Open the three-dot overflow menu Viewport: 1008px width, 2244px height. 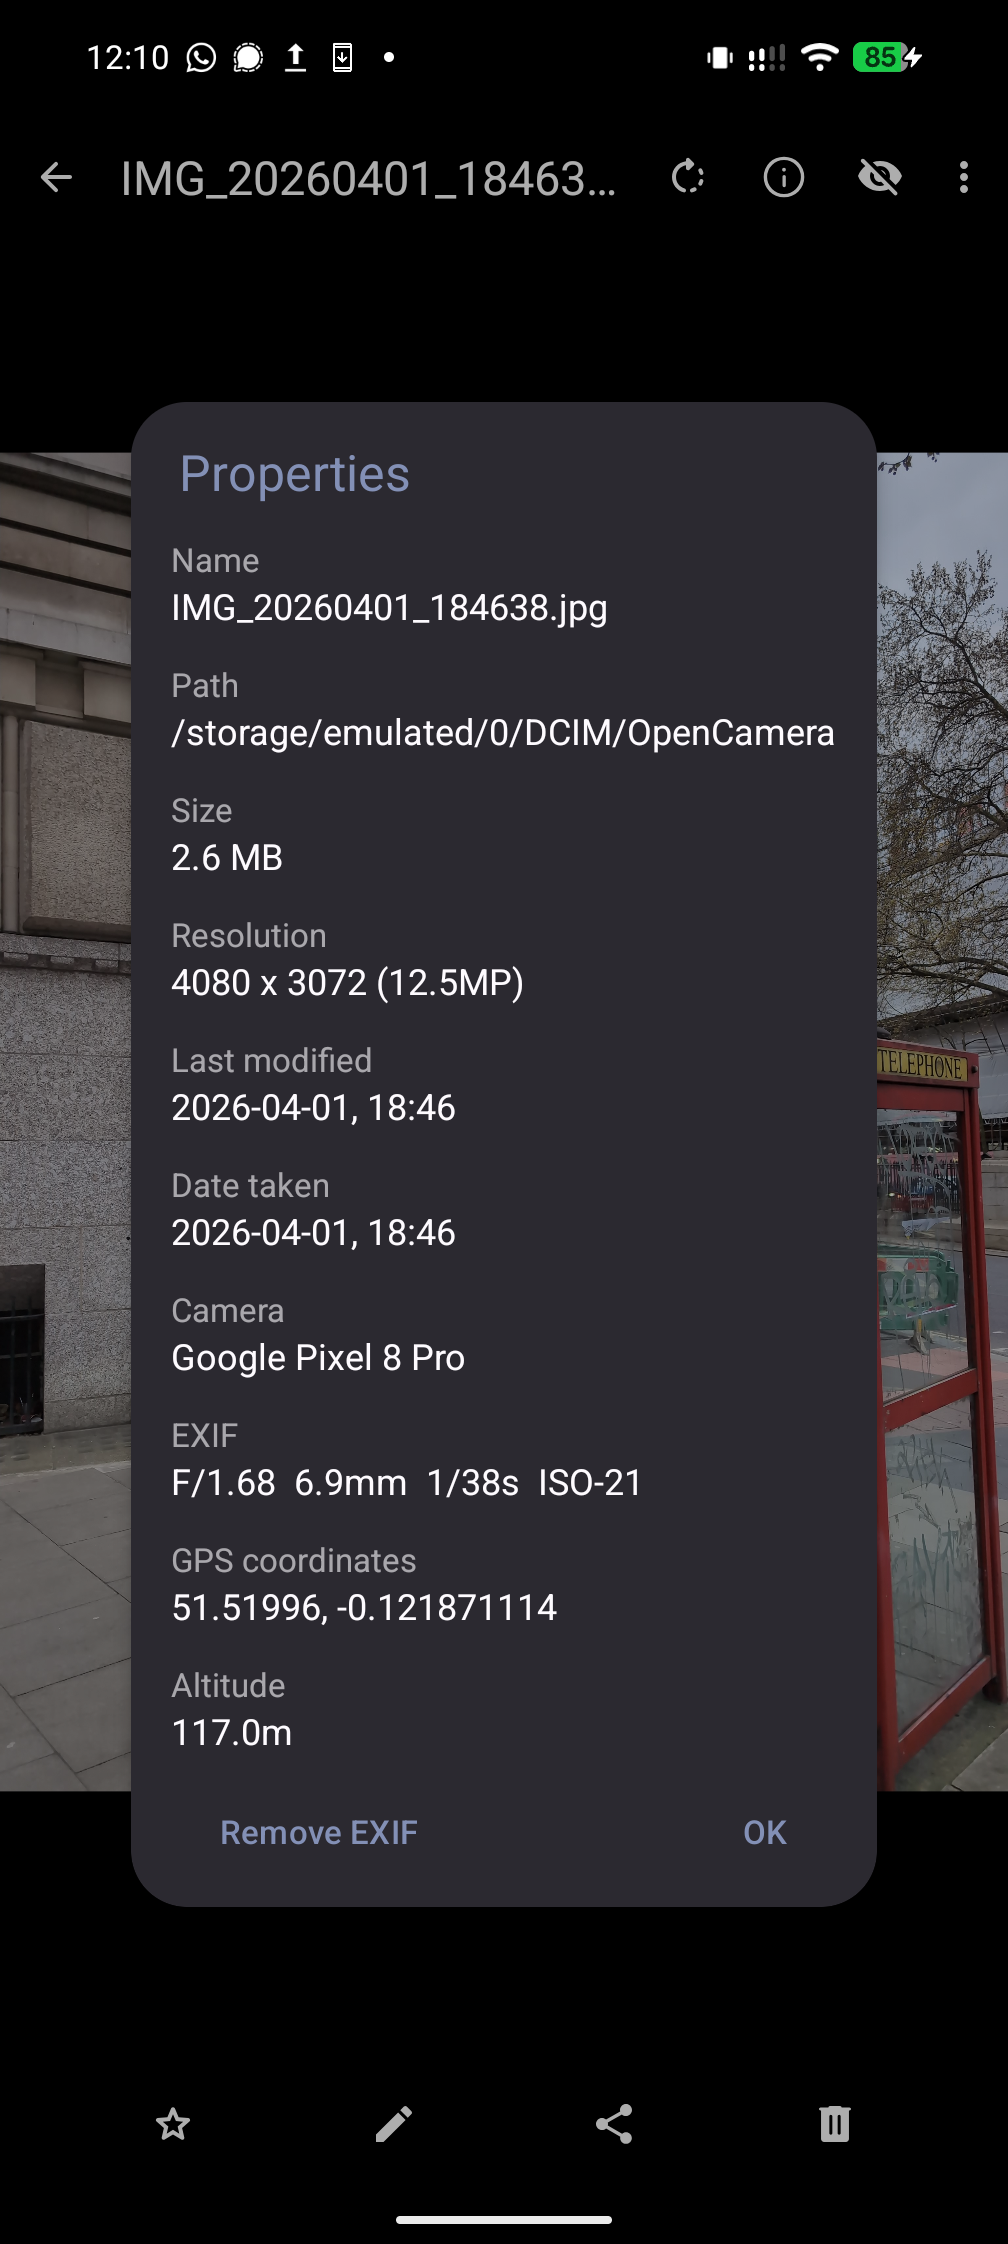point(964,178)
